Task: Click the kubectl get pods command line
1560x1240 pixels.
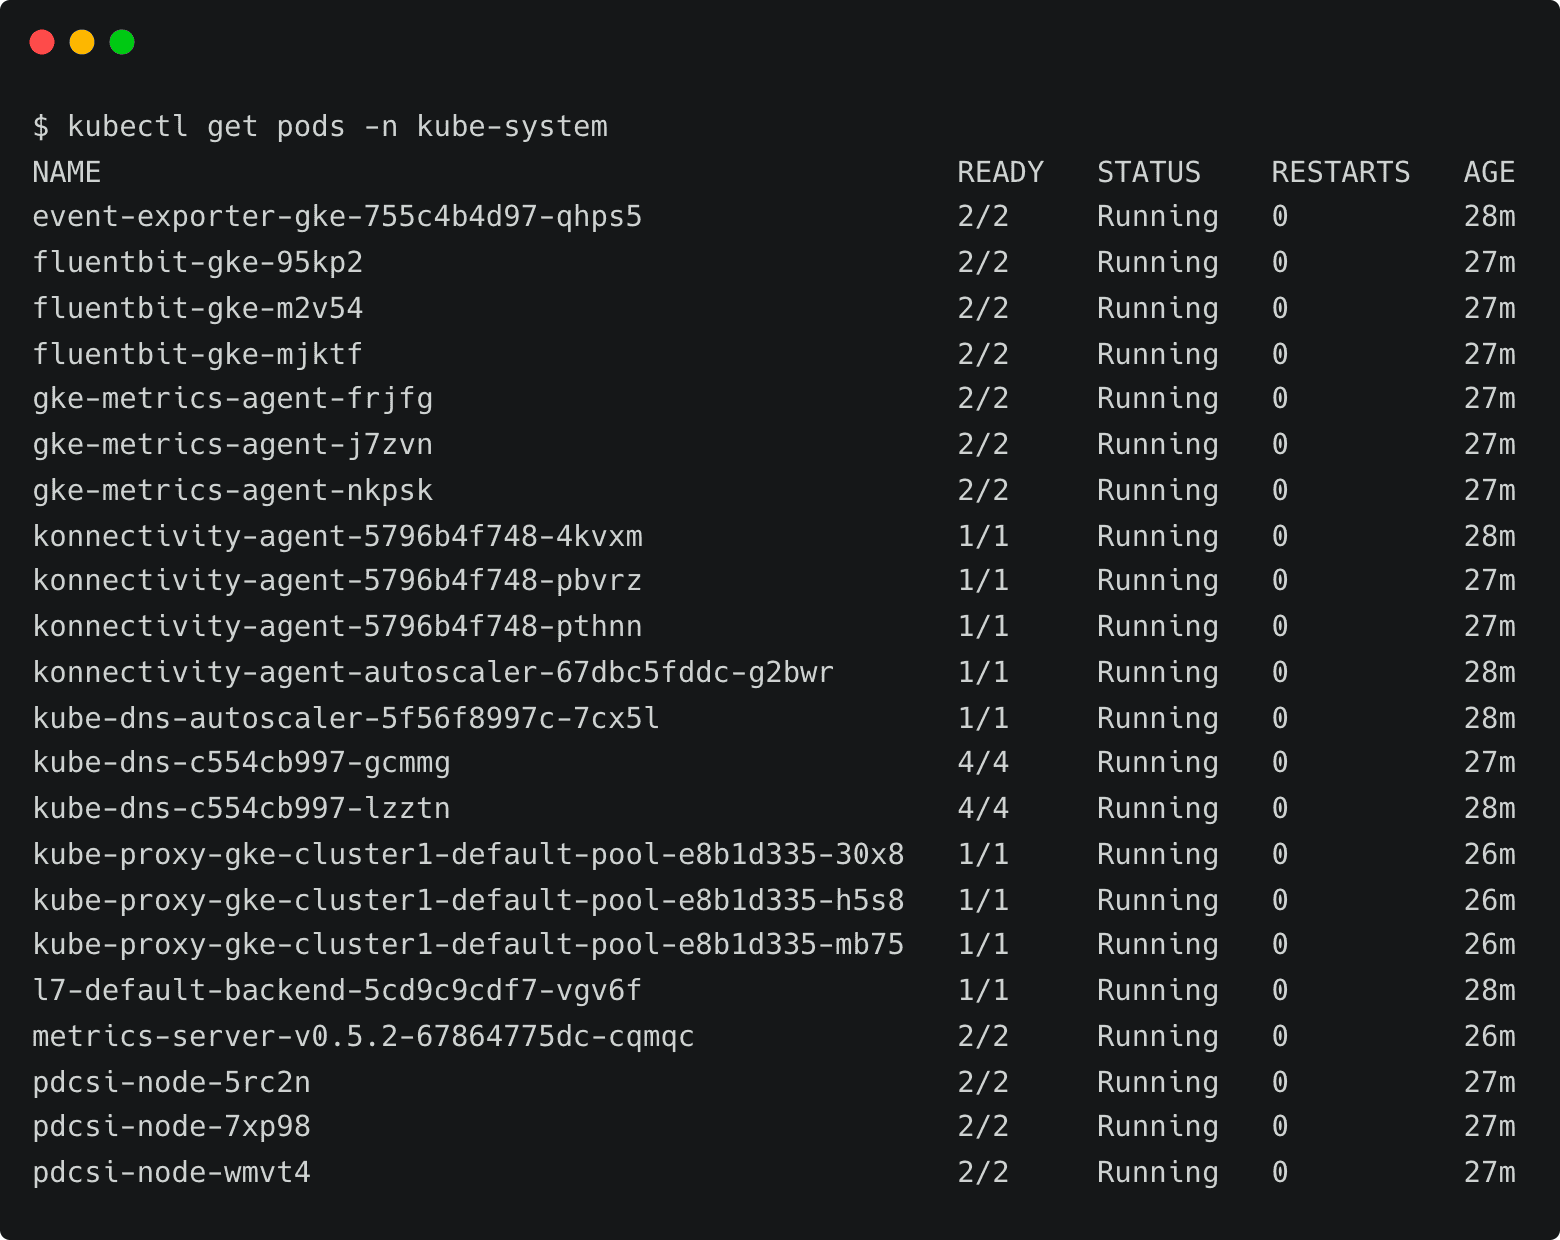Action: coord(320,127)
